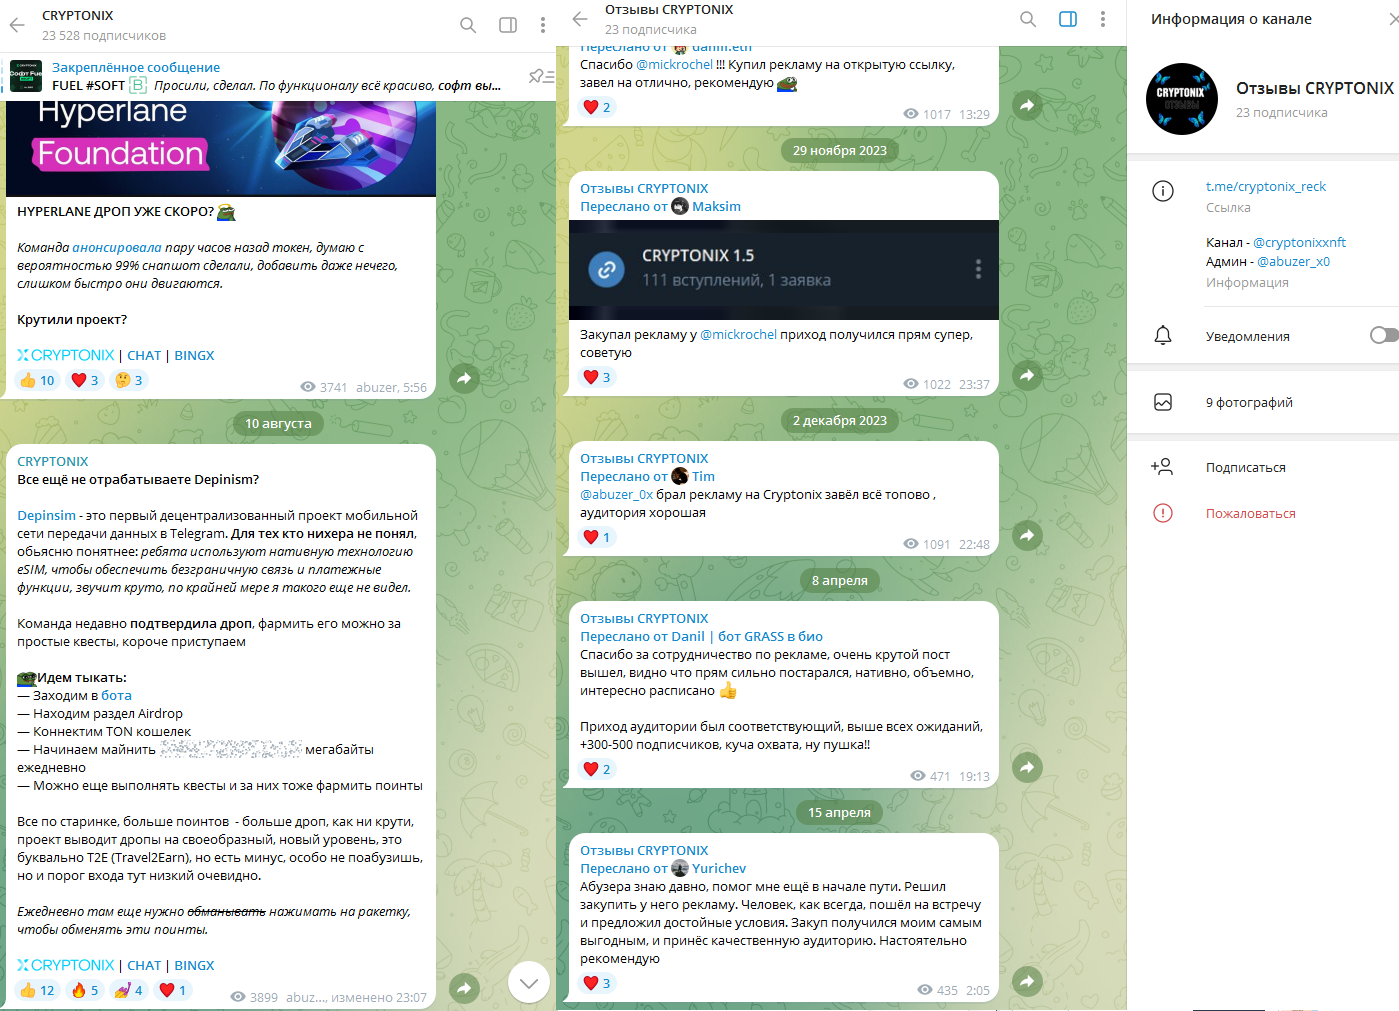
Task: Toggle heart reaction on the 13:29 review
Action: pyautogui.click(x=597, y=107)
